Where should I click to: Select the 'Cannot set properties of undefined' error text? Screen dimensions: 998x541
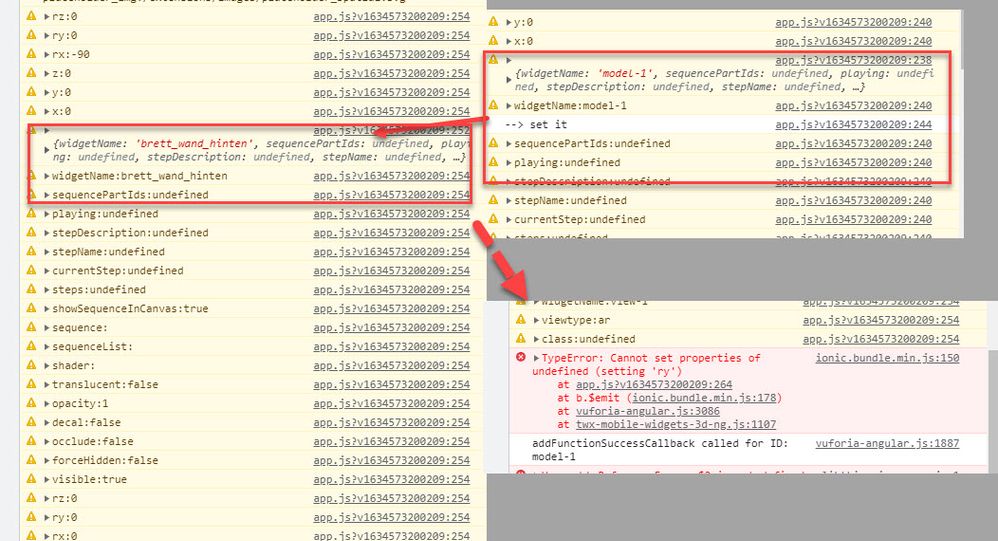pyautogui.click(x=646, y=365)
